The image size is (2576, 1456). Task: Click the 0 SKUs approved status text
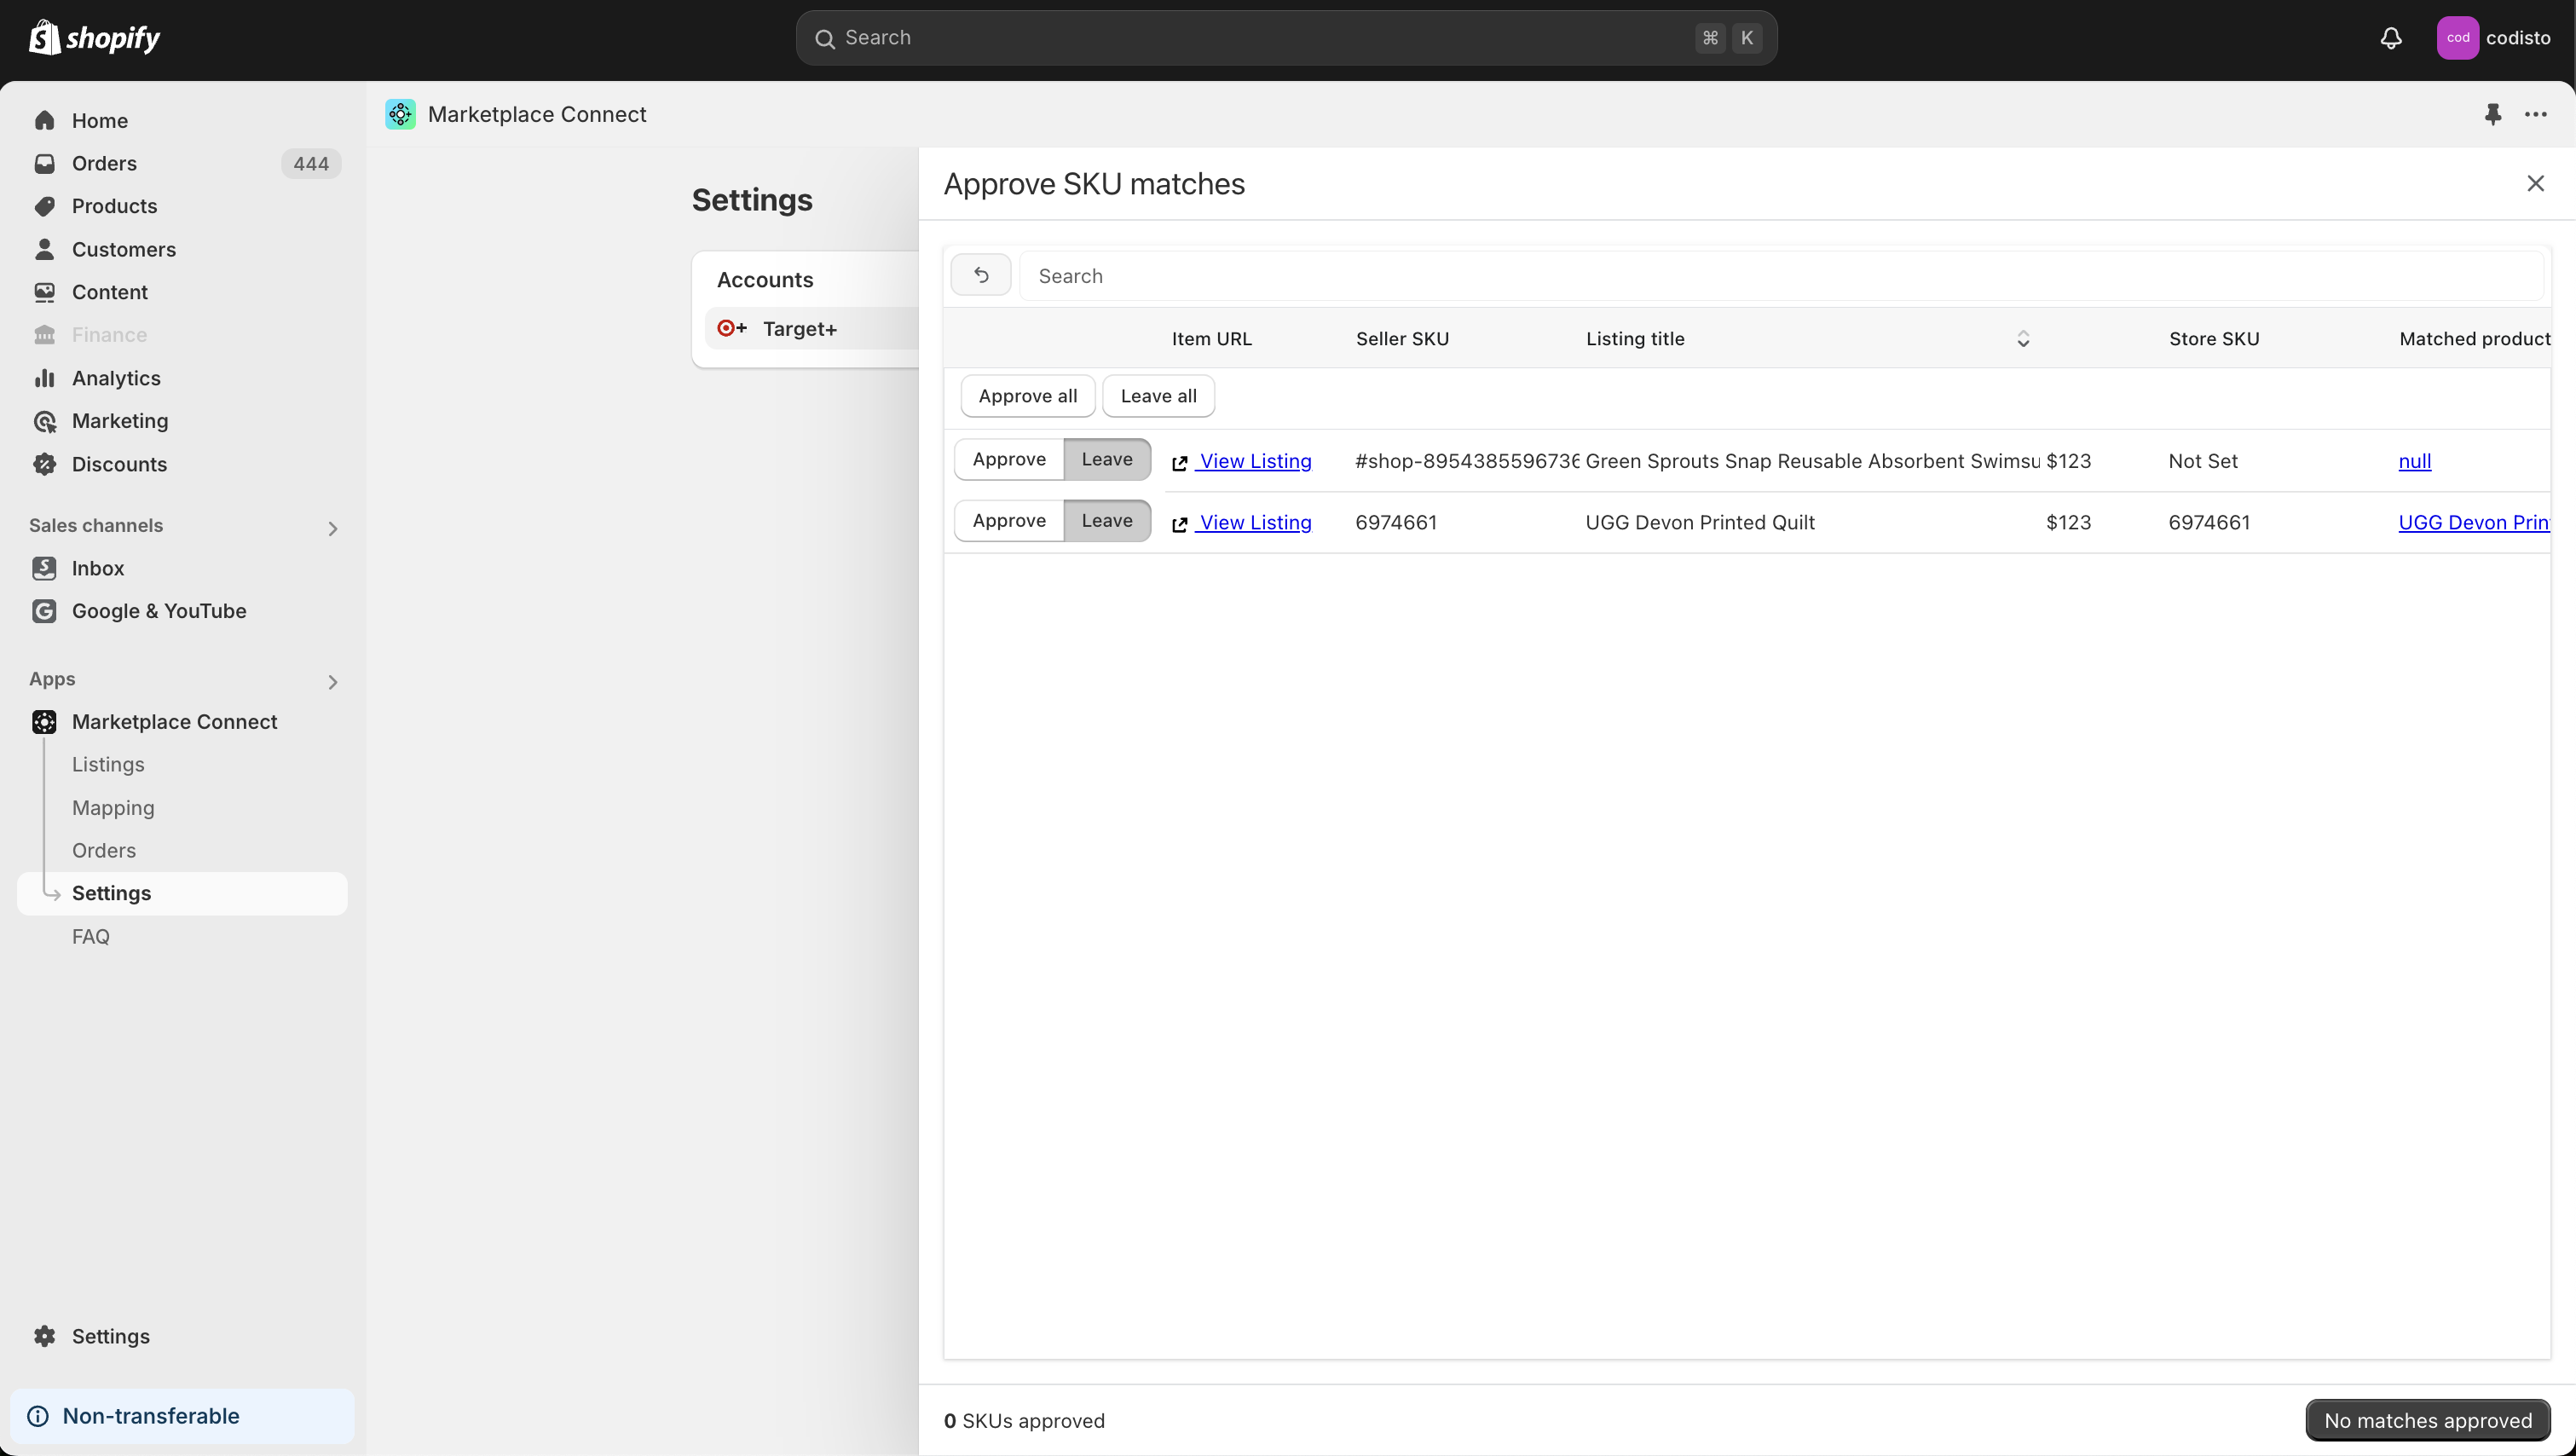(x=1024, y=1420)
